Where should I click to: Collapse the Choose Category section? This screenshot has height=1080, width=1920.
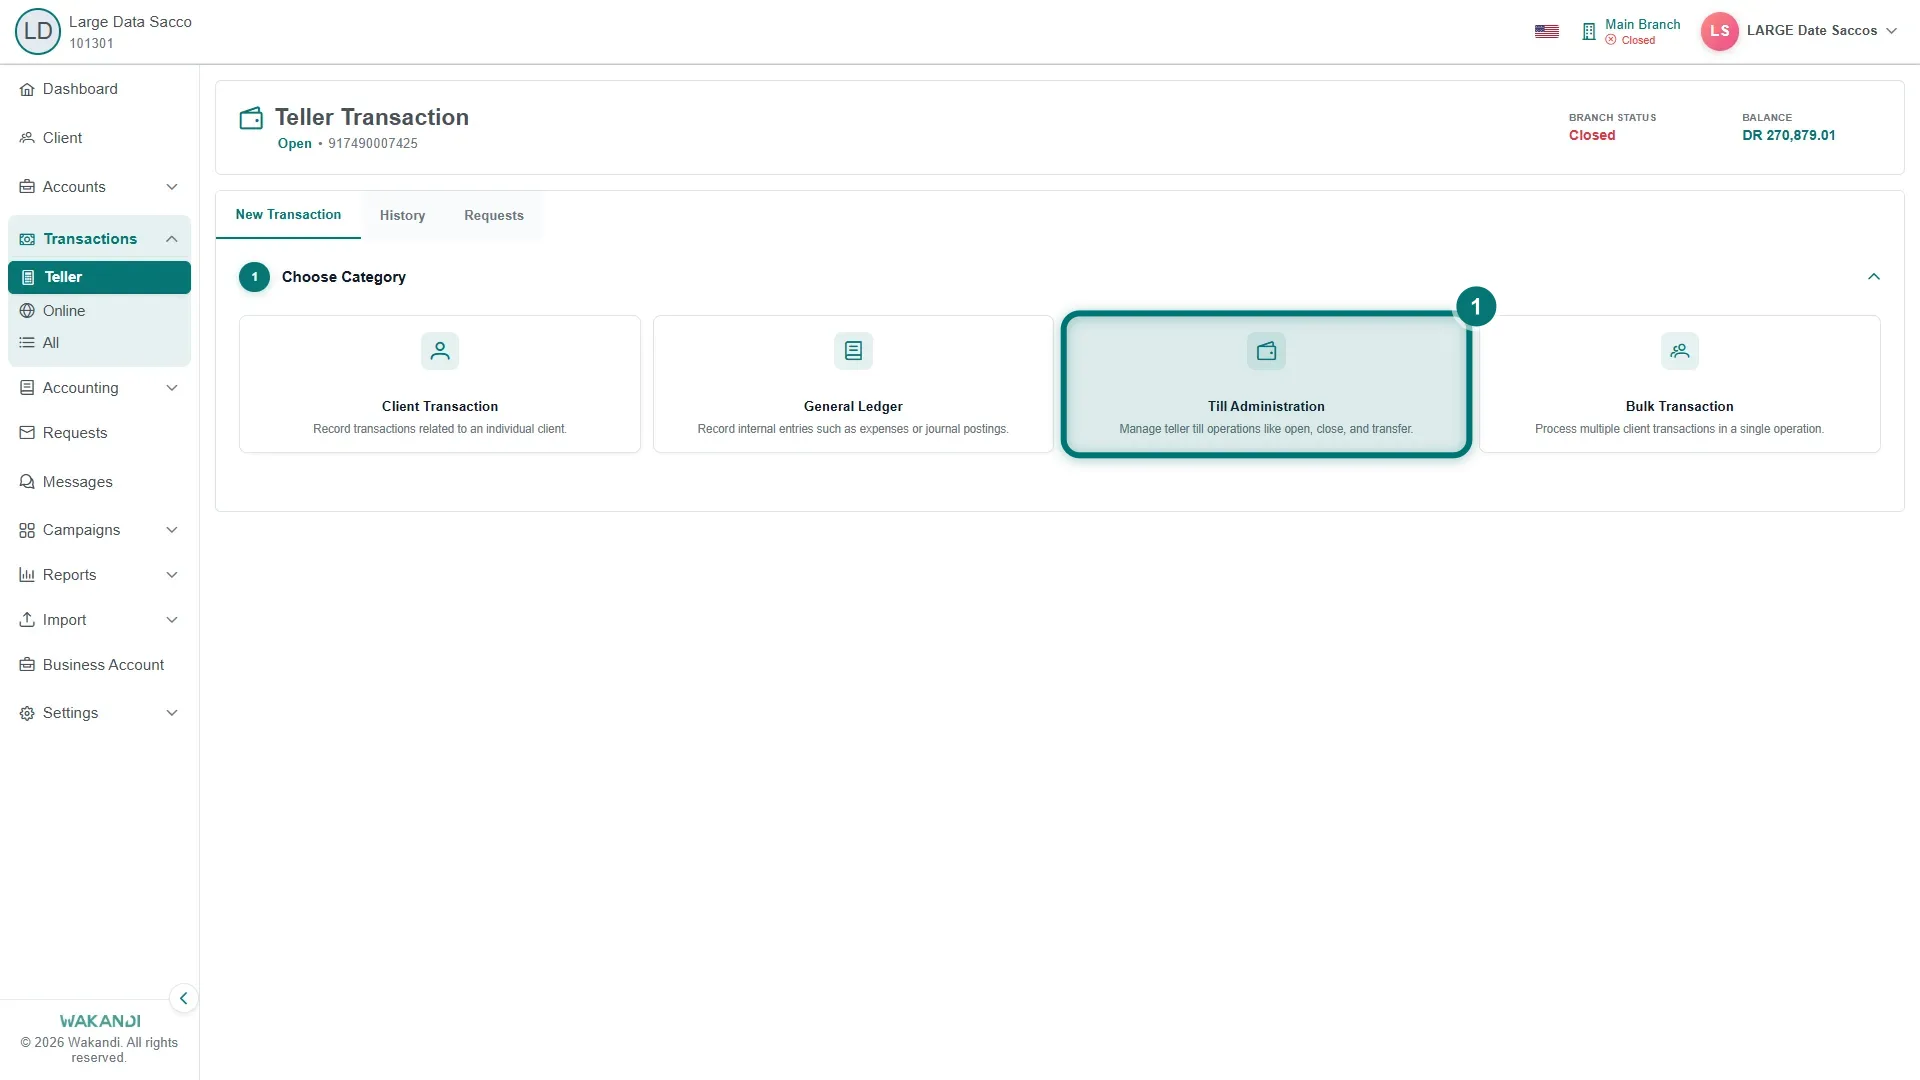pyautogui.click(x=1874, y=277)
